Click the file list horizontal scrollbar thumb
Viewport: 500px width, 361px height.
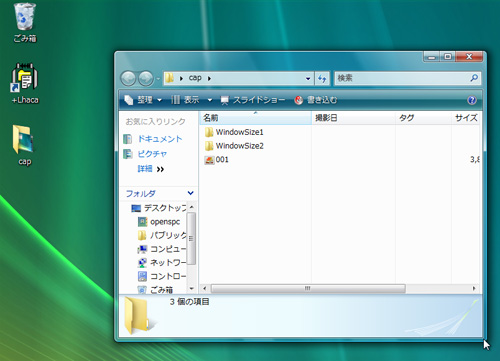coord(308,289)
